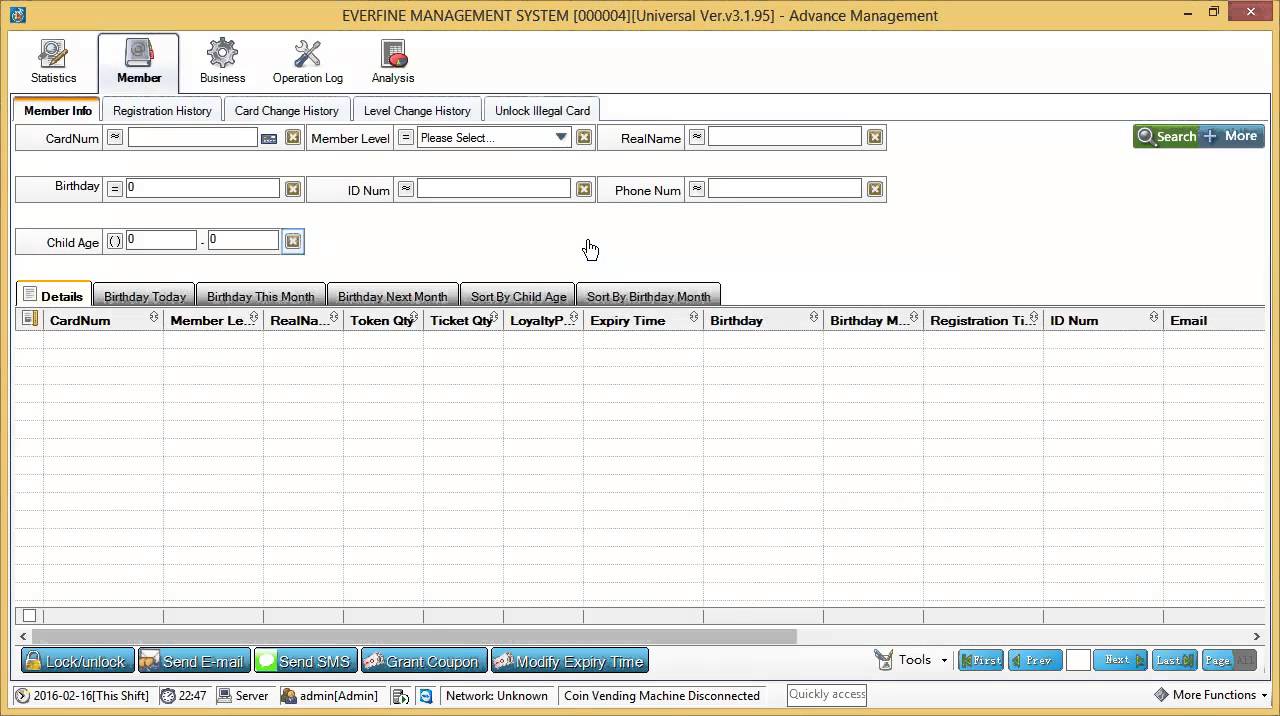This screenshot has height=716, width=1280.
Task: Click the Quickly access field
Action: [x=827, y=695]
